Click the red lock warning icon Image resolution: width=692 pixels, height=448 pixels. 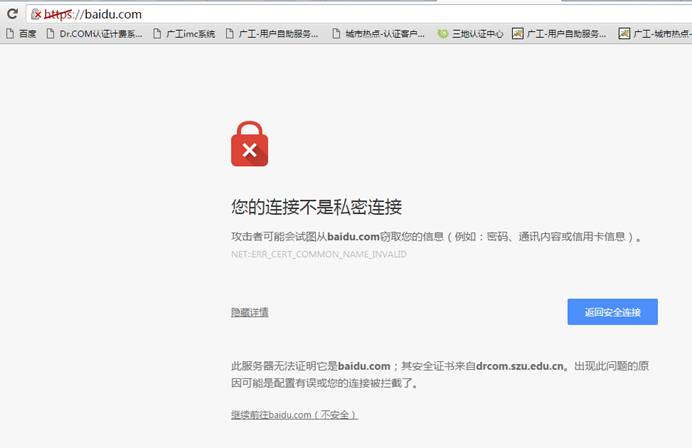[x=249, y=144]
